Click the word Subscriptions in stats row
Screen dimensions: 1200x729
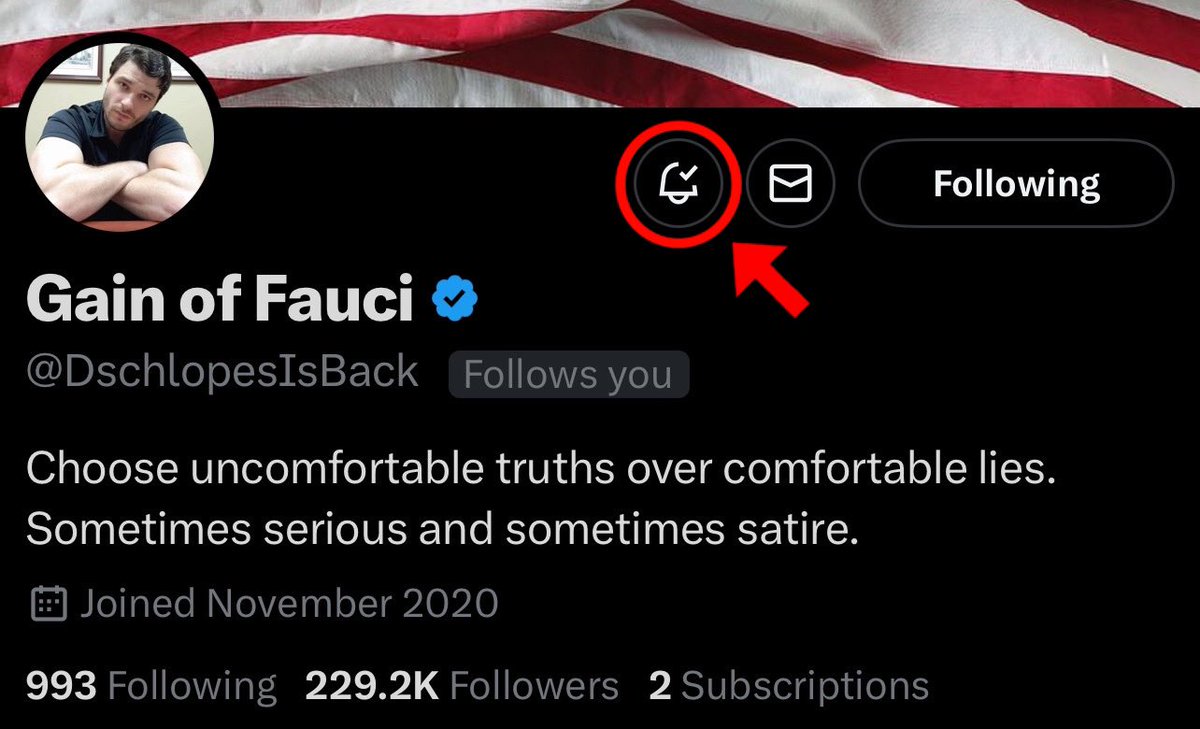coord(805,686)
